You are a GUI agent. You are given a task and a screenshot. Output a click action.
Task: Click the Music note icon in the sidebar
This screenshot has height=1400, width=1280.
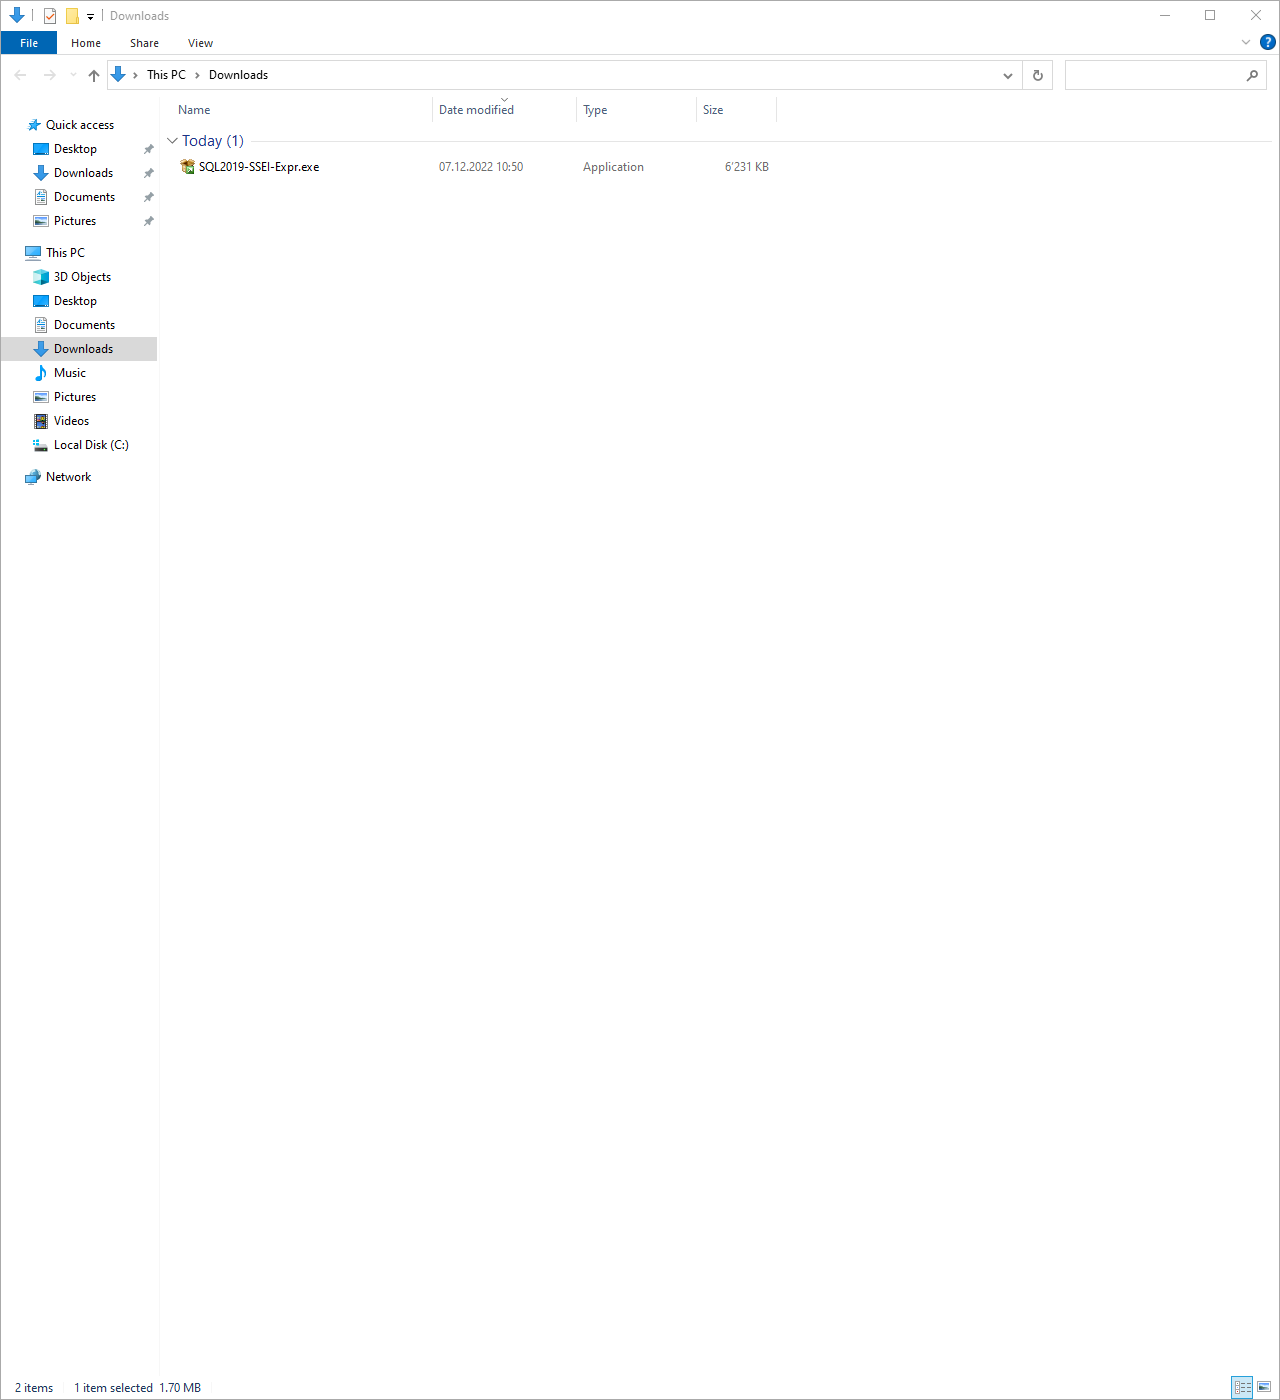(41, 373)
